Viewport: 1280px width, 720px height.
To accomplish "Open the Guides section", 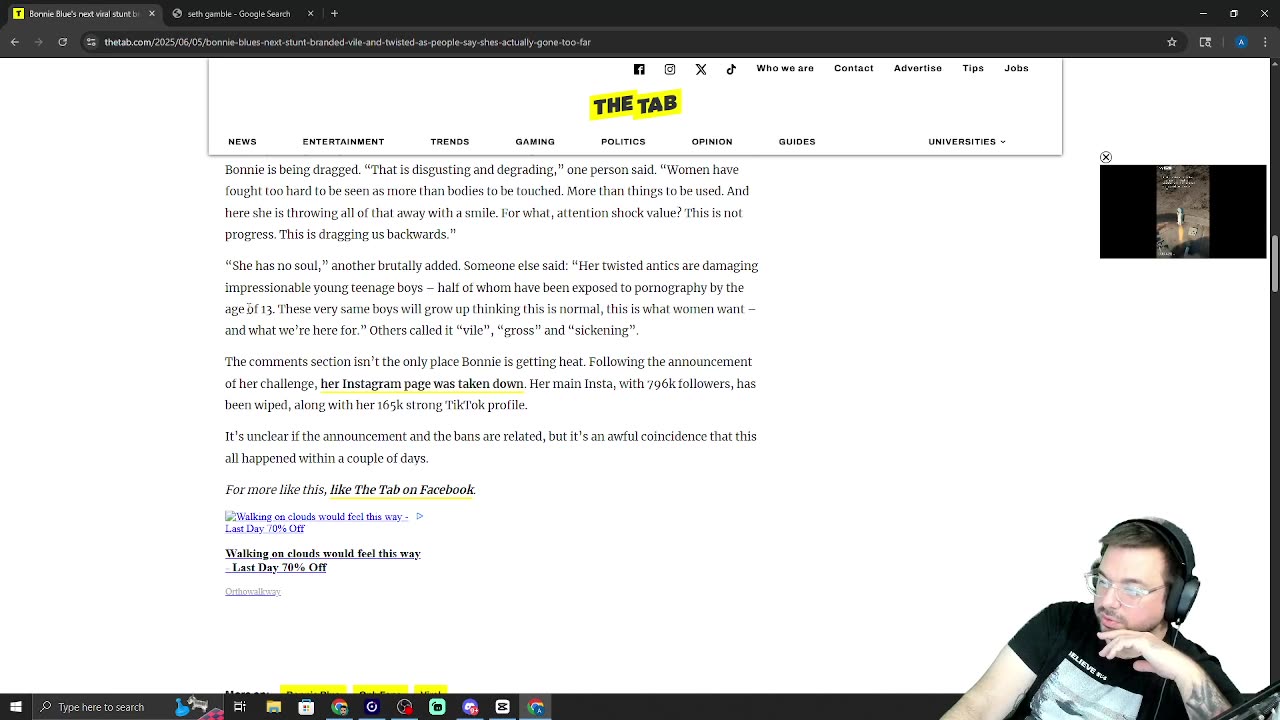I will point(797,141).
